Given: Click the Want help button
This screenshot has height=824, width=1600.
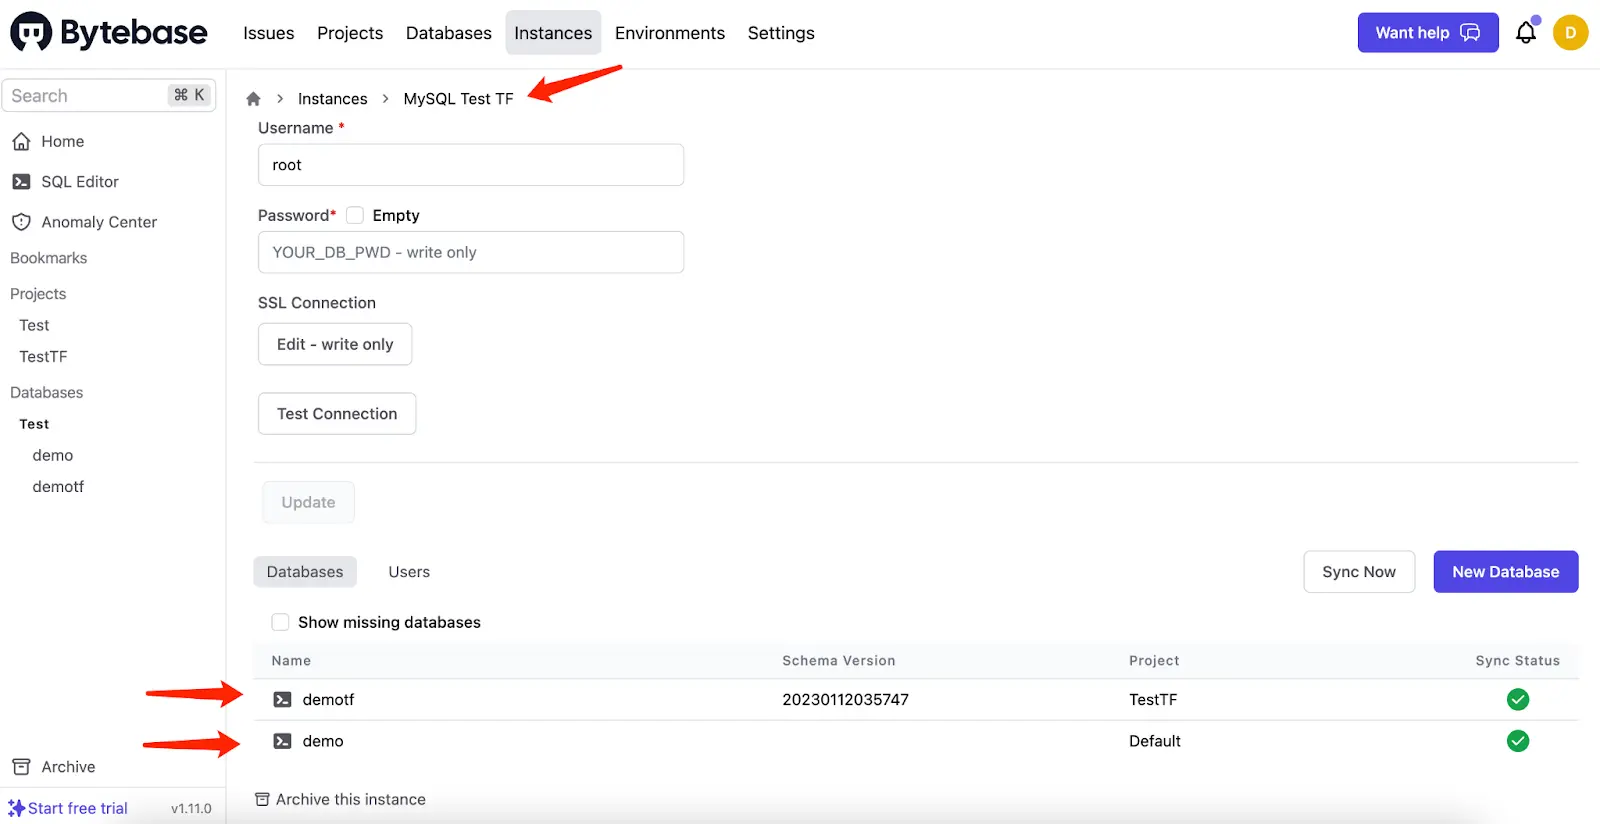Looking at the screenshot, I should pyautogui.click(x=1428, y=33).
